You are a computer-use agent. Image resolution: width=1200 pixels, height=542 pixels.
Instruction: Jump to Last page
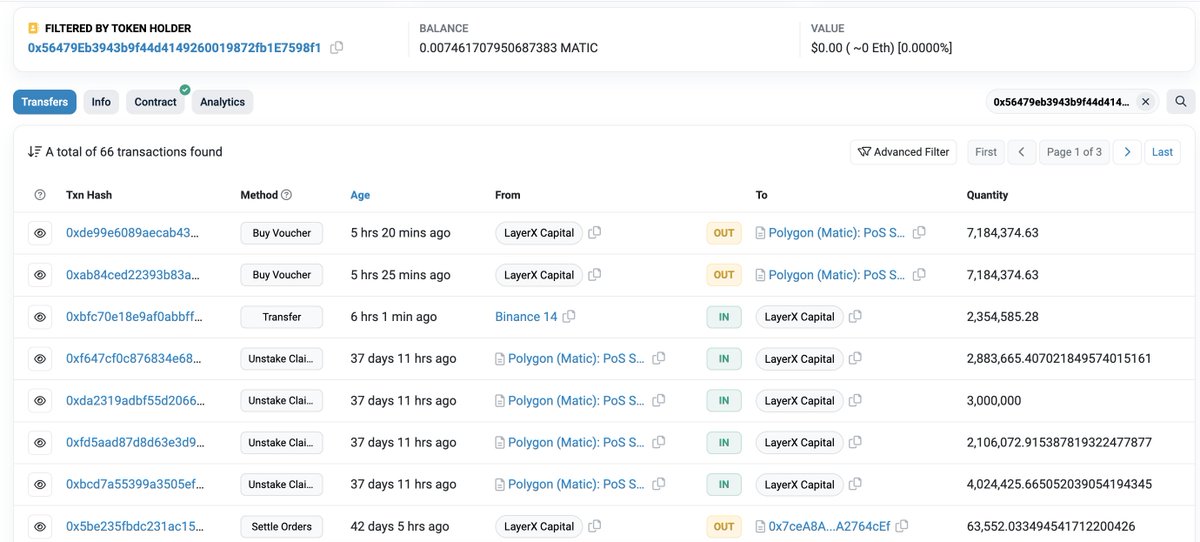(1162, 152)
